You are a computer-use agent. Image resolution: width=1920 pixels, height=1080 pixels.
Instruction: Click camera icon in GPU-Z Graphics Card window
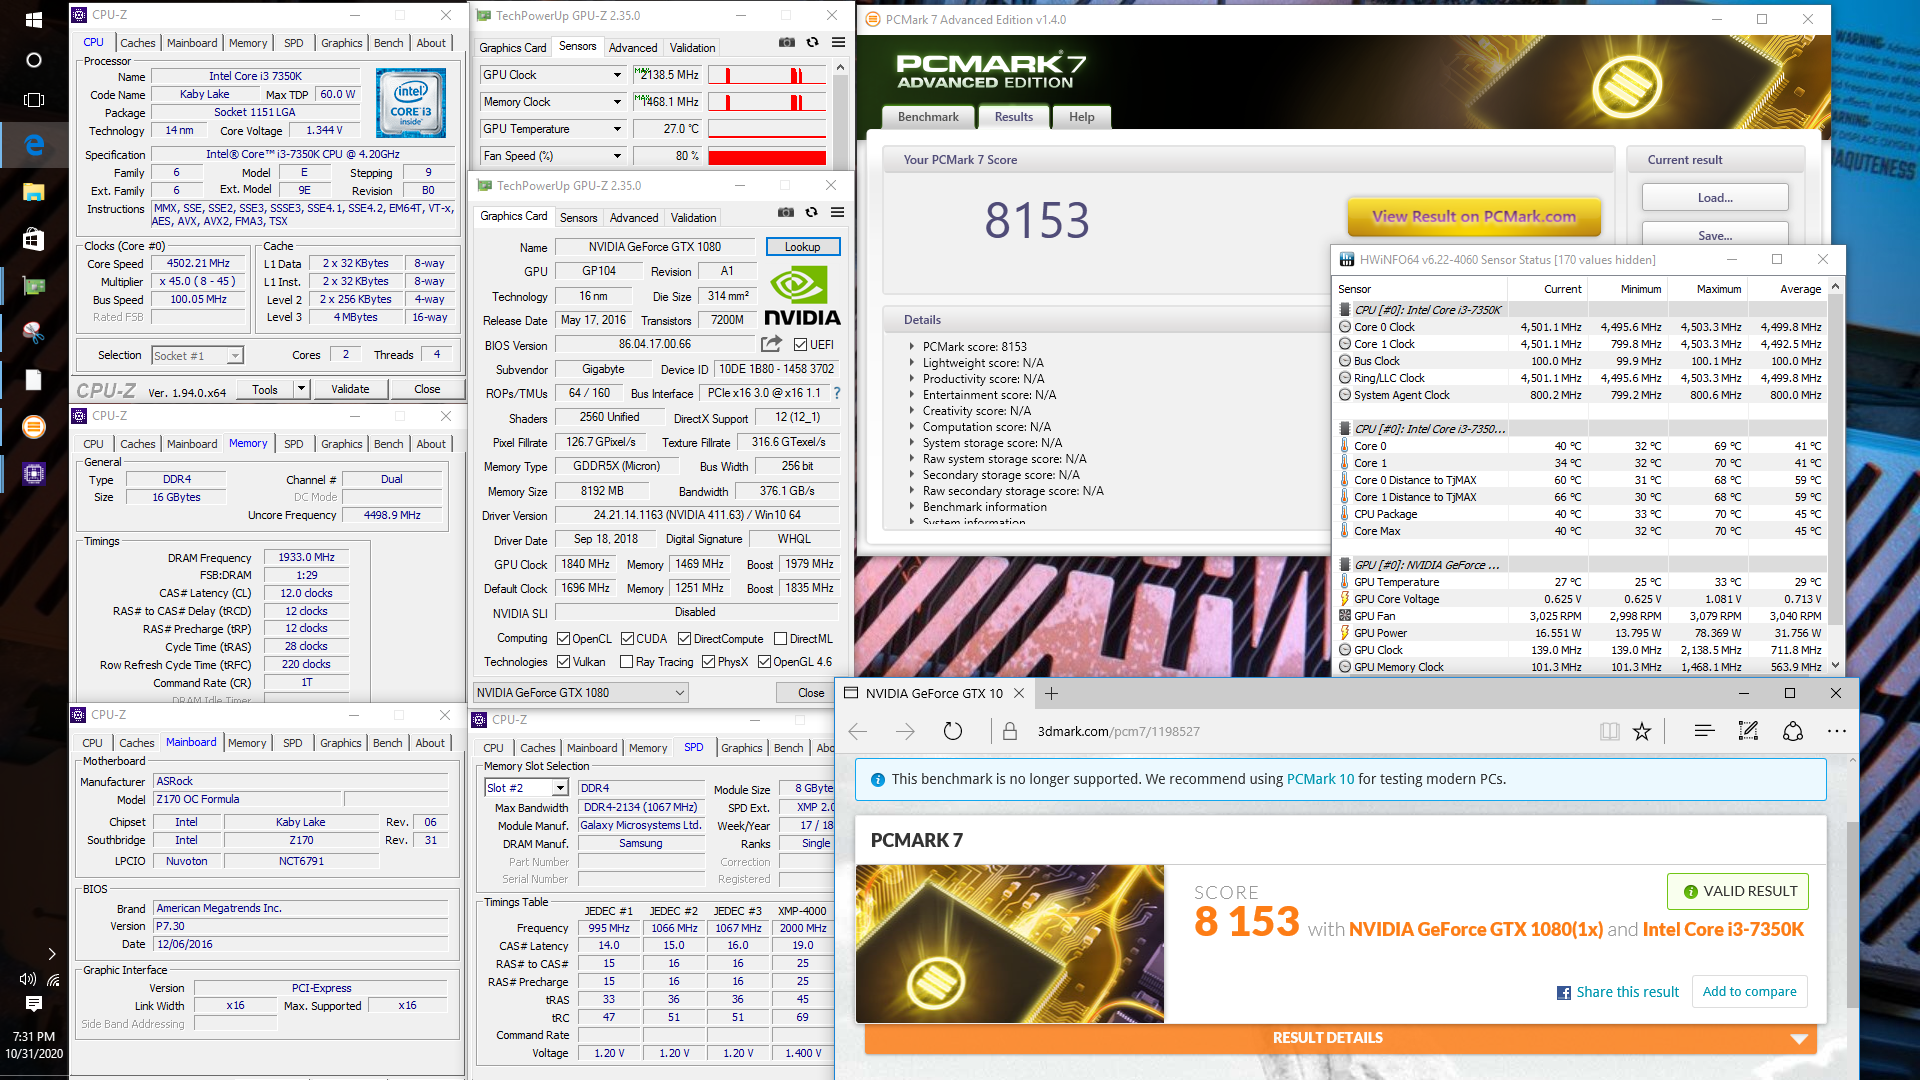click(x=786, y=212)
